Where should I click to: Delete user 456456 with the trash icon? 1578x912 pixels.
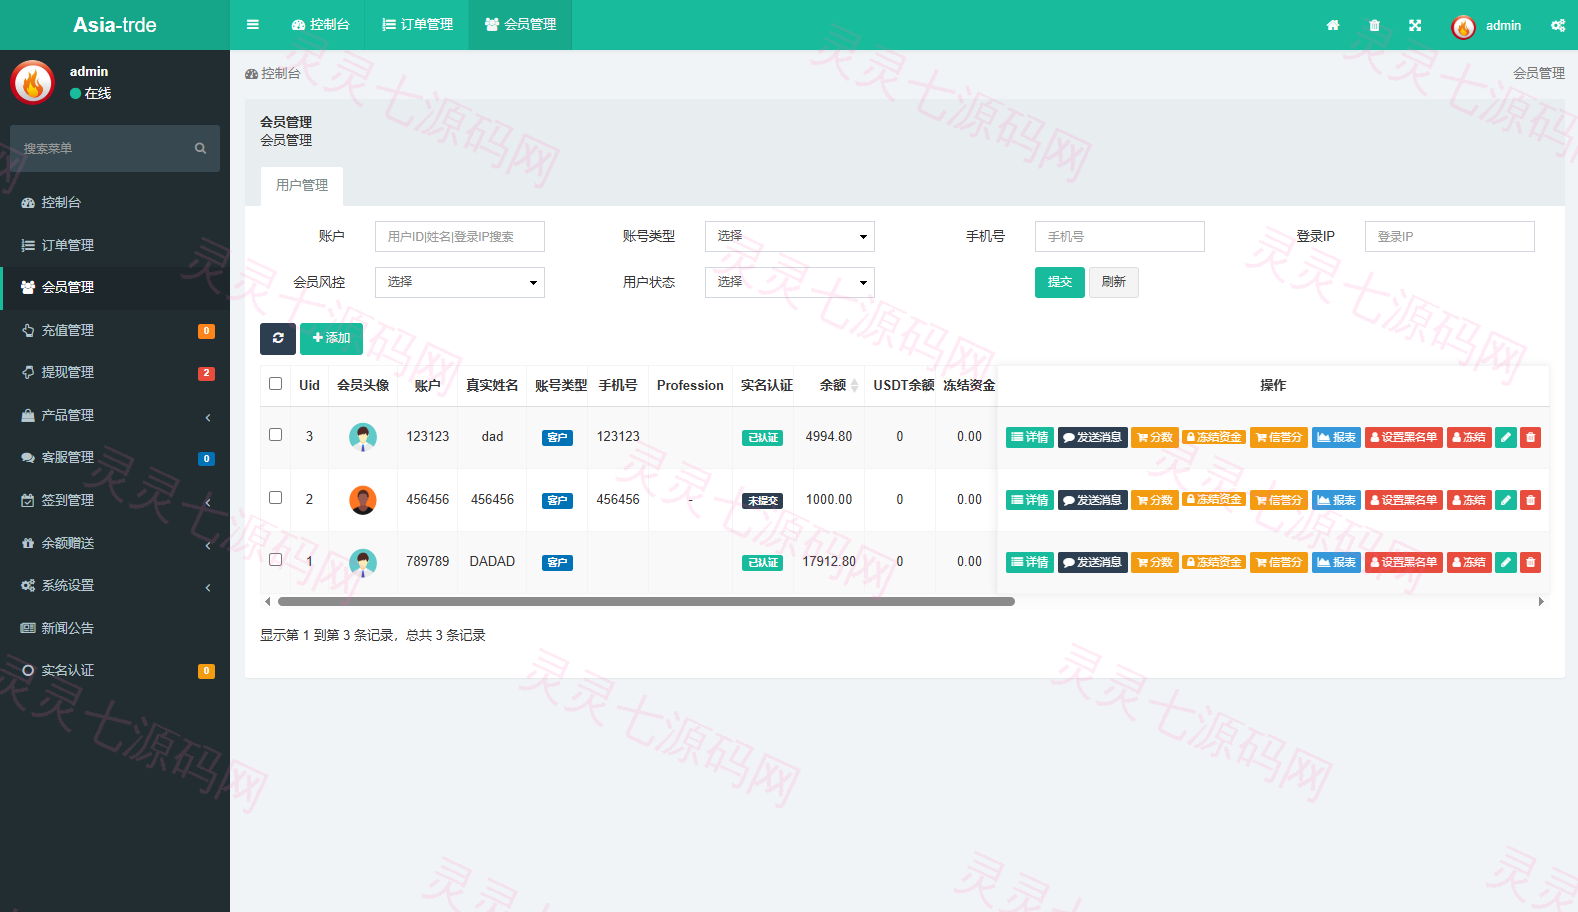coord(1530,500)
